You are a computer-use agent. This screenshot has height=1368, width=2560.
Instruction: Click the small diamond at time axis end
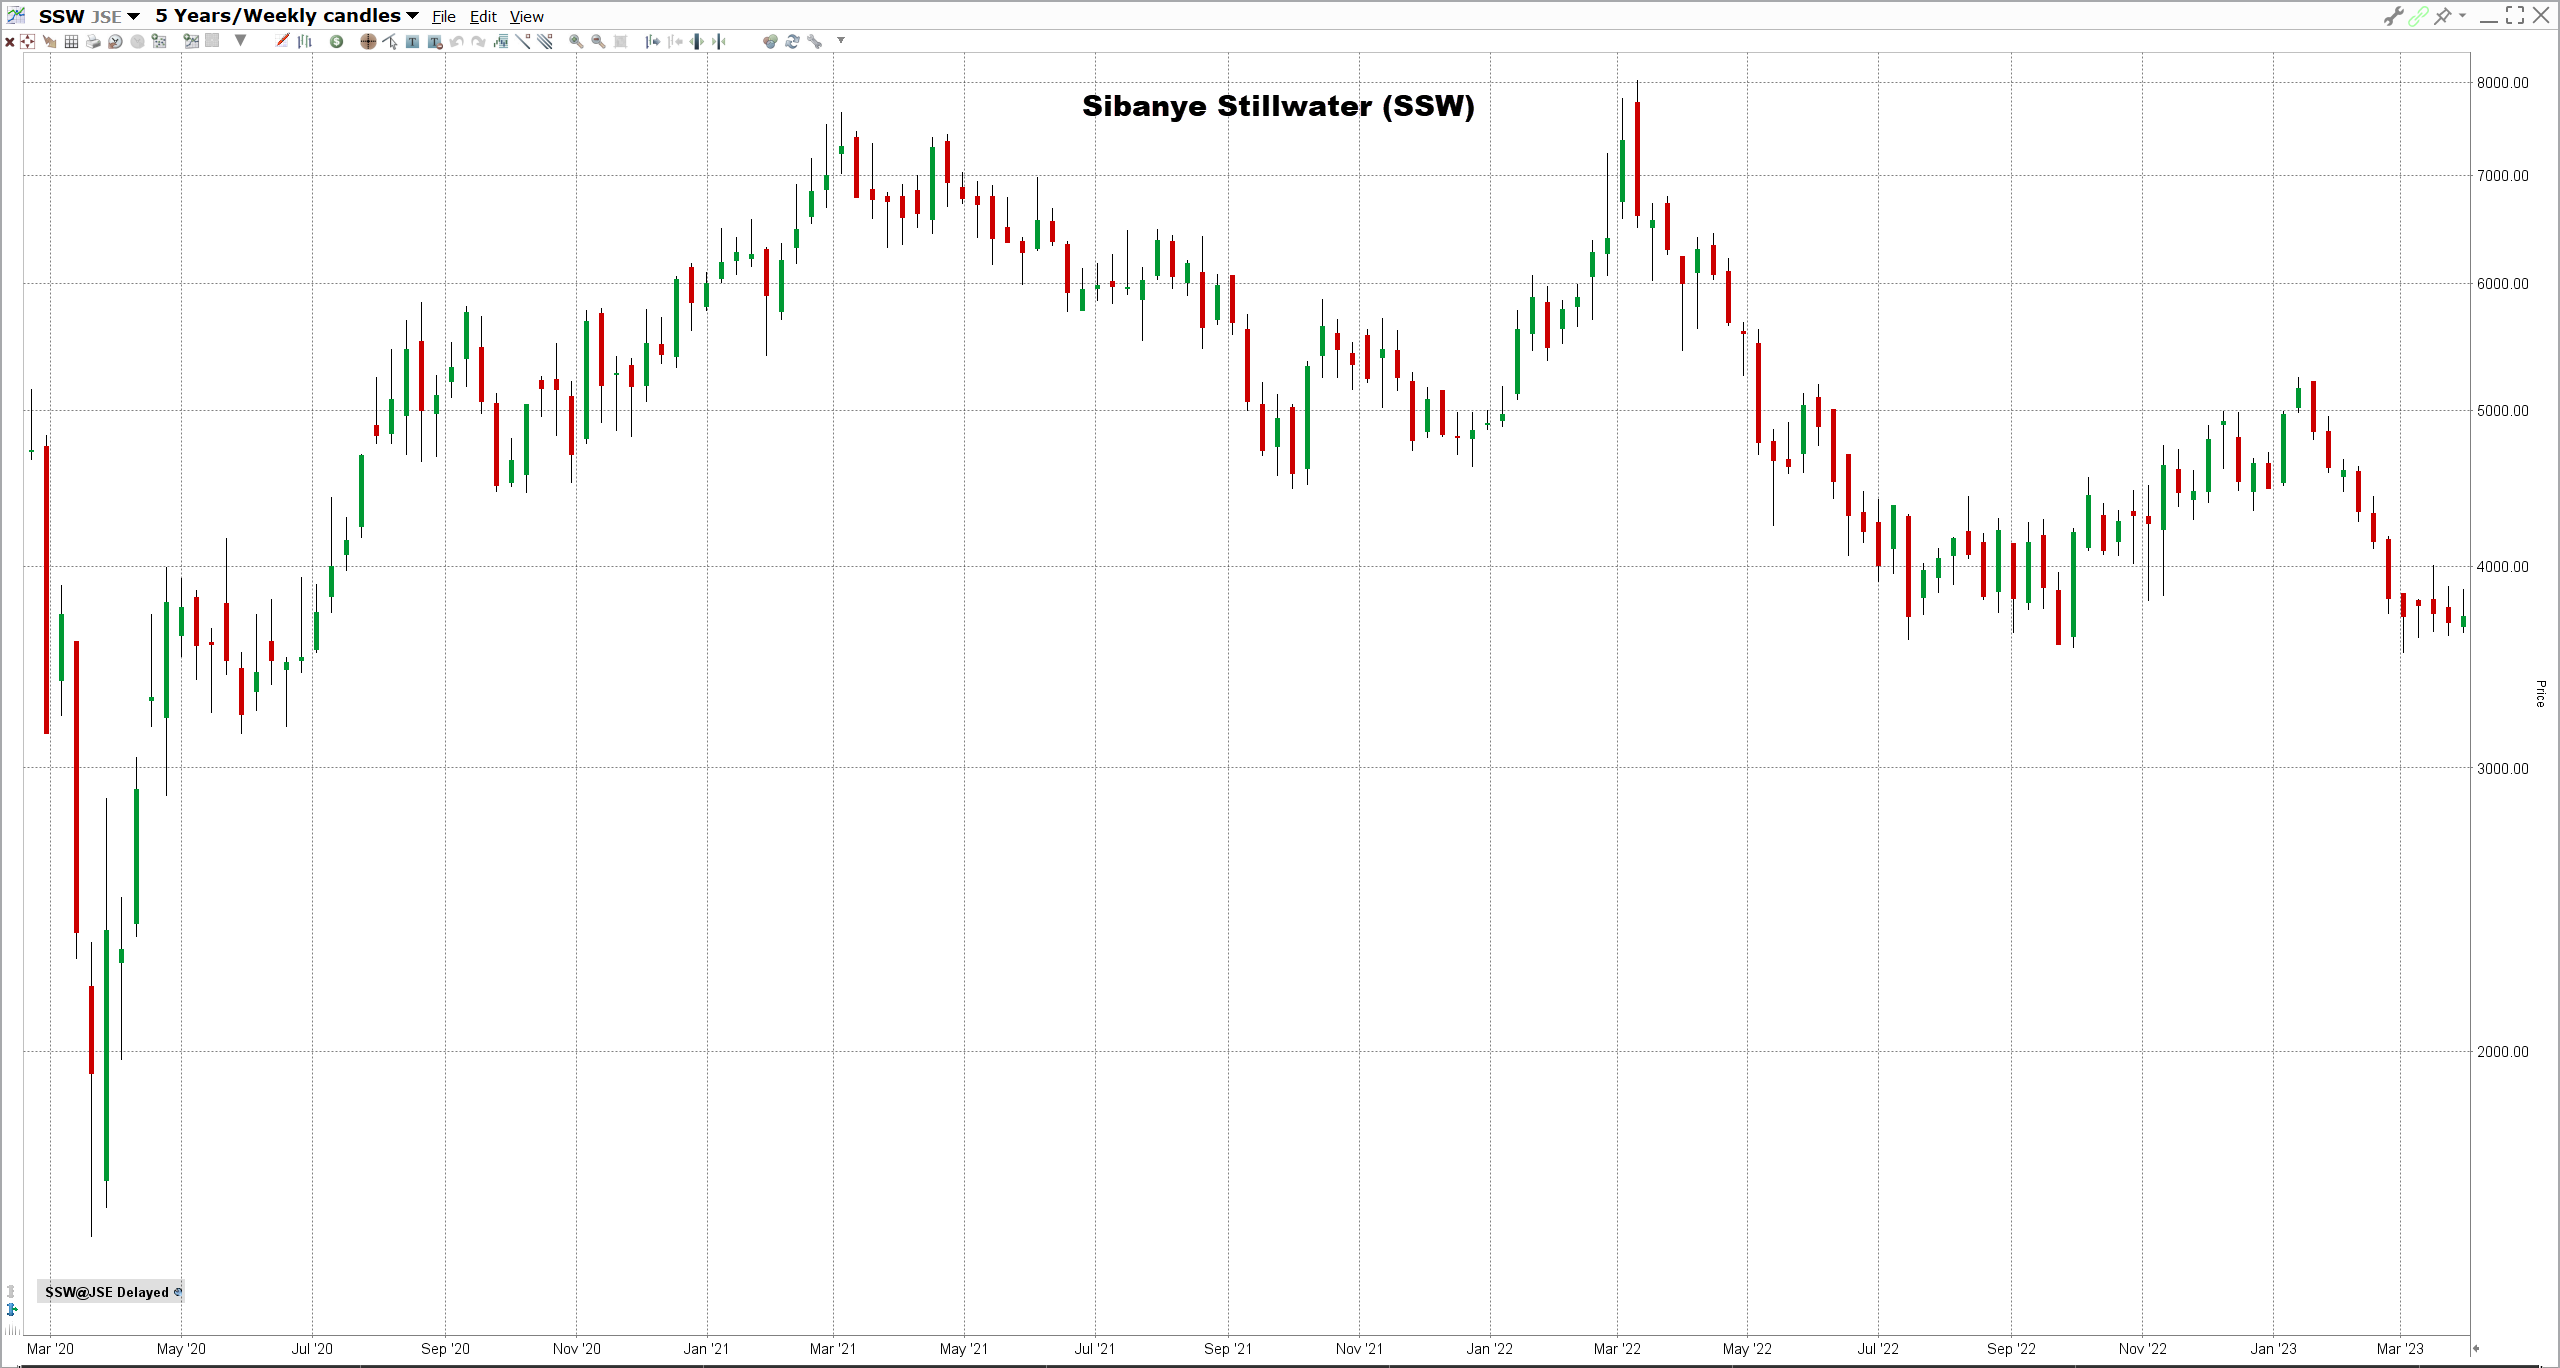(x=2476, y=1349)
